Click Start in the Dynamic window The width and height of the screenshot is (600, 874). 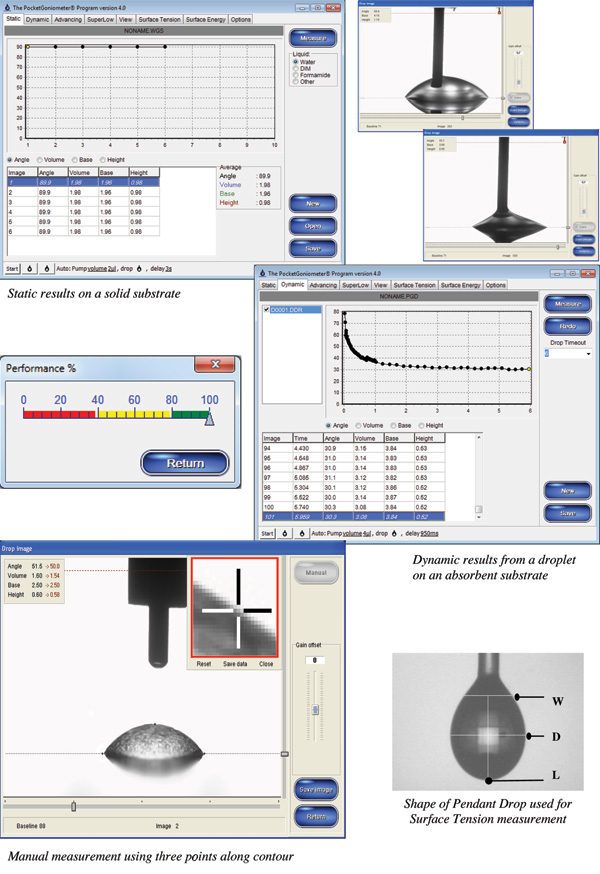[x=268, y=533]
